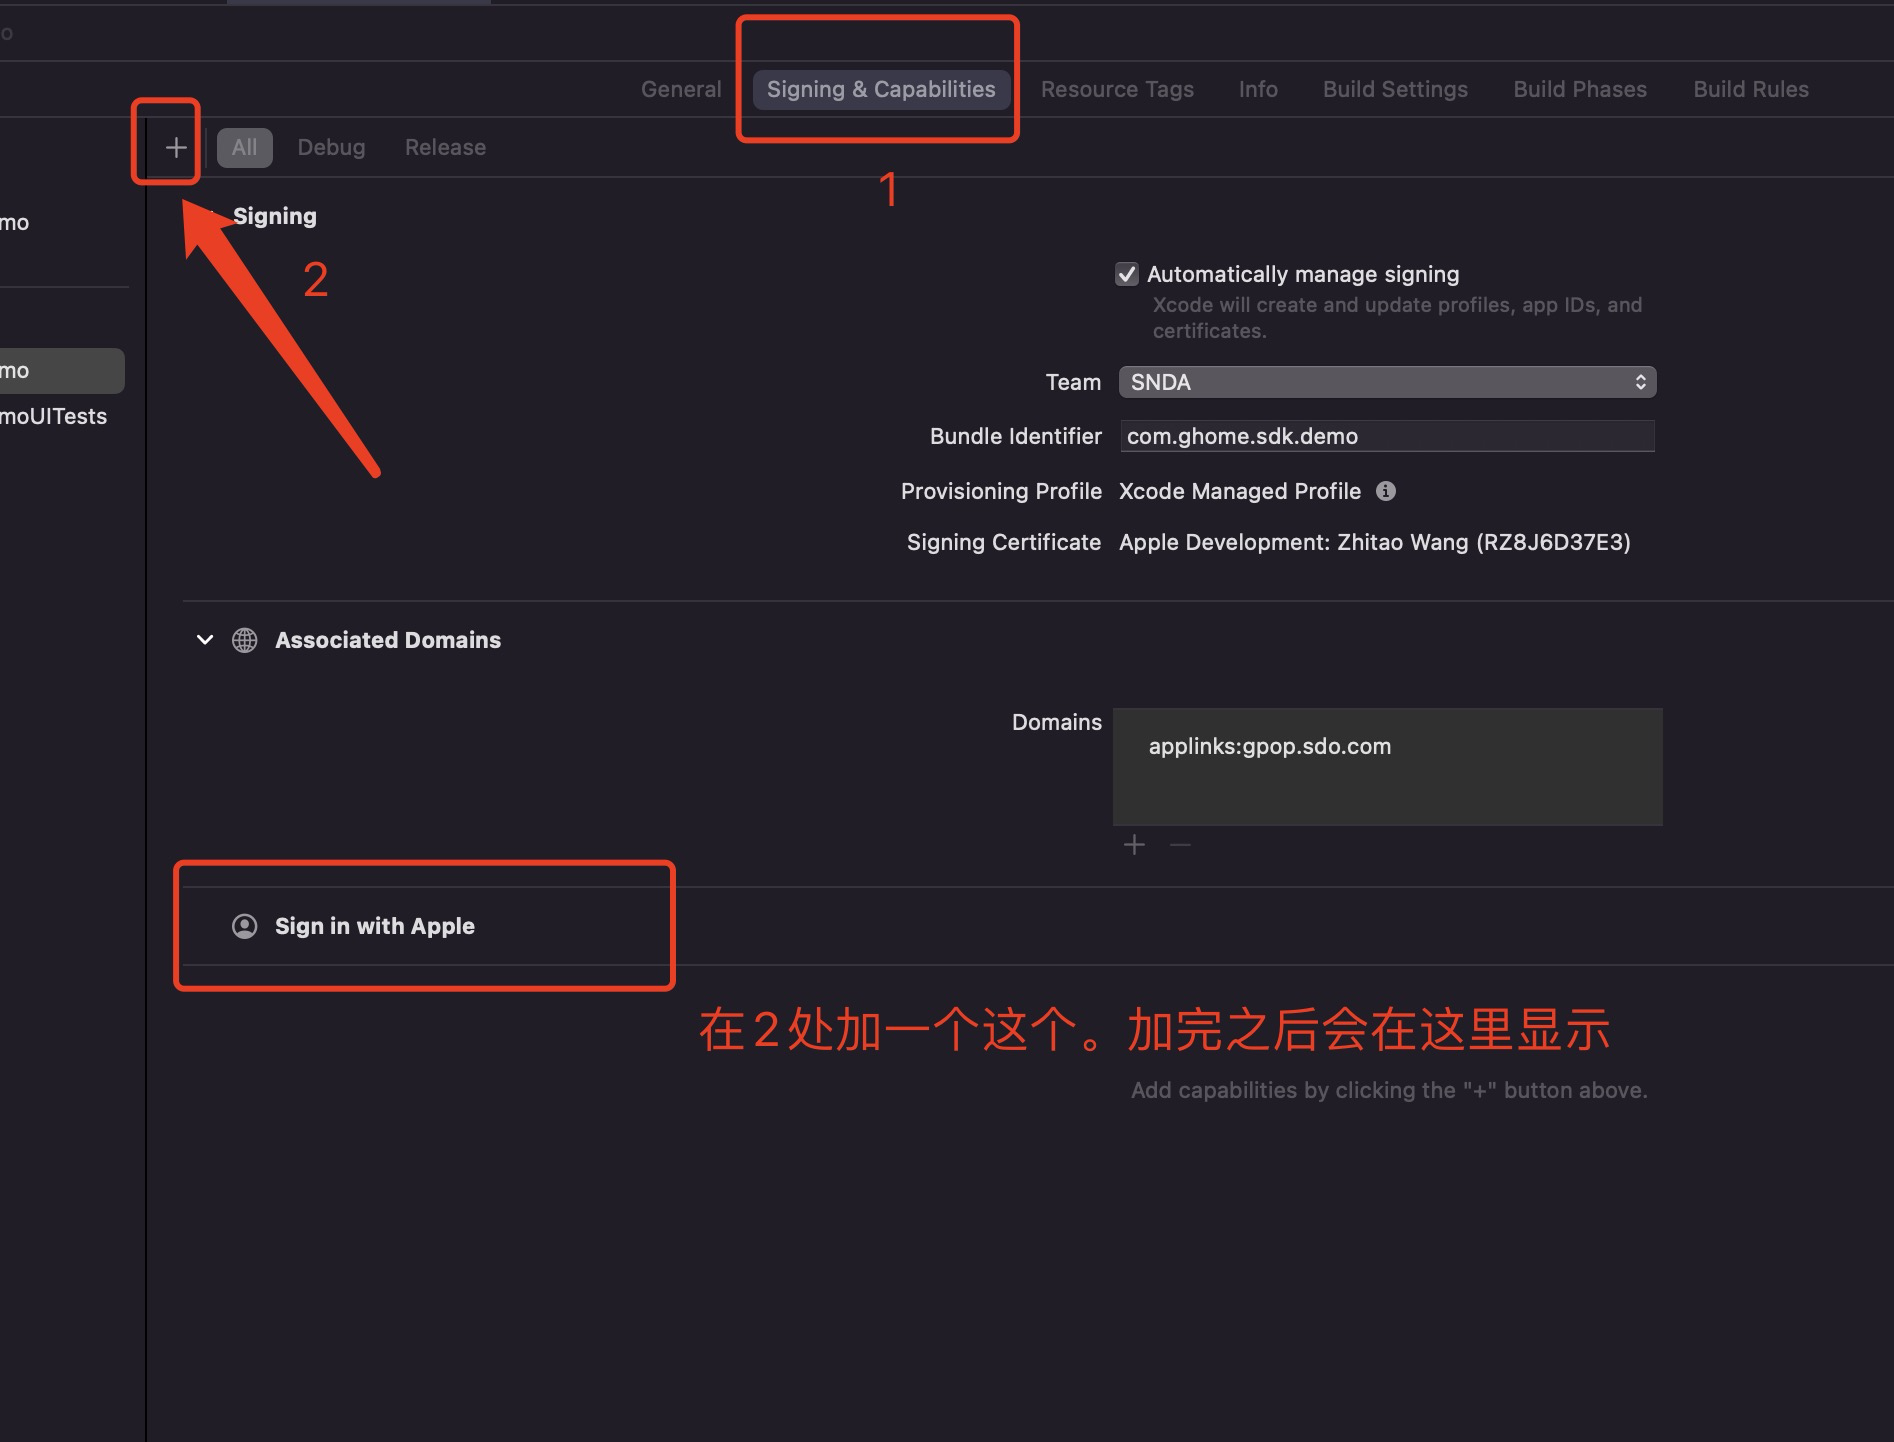The width and height of the screenshot is (1894, 1442).
Task: Select the All configurations filter
Action: pyautogui.click(x=244, y=147)
